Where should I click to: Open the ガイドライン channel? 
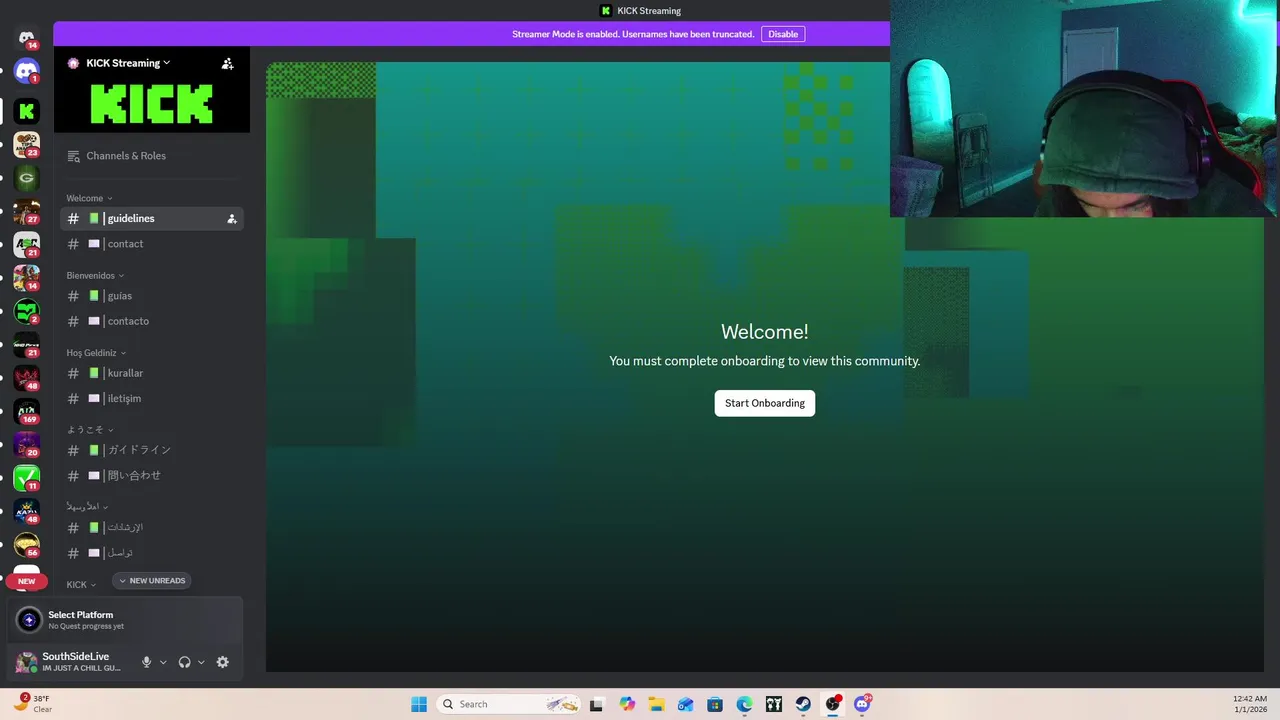151,450
